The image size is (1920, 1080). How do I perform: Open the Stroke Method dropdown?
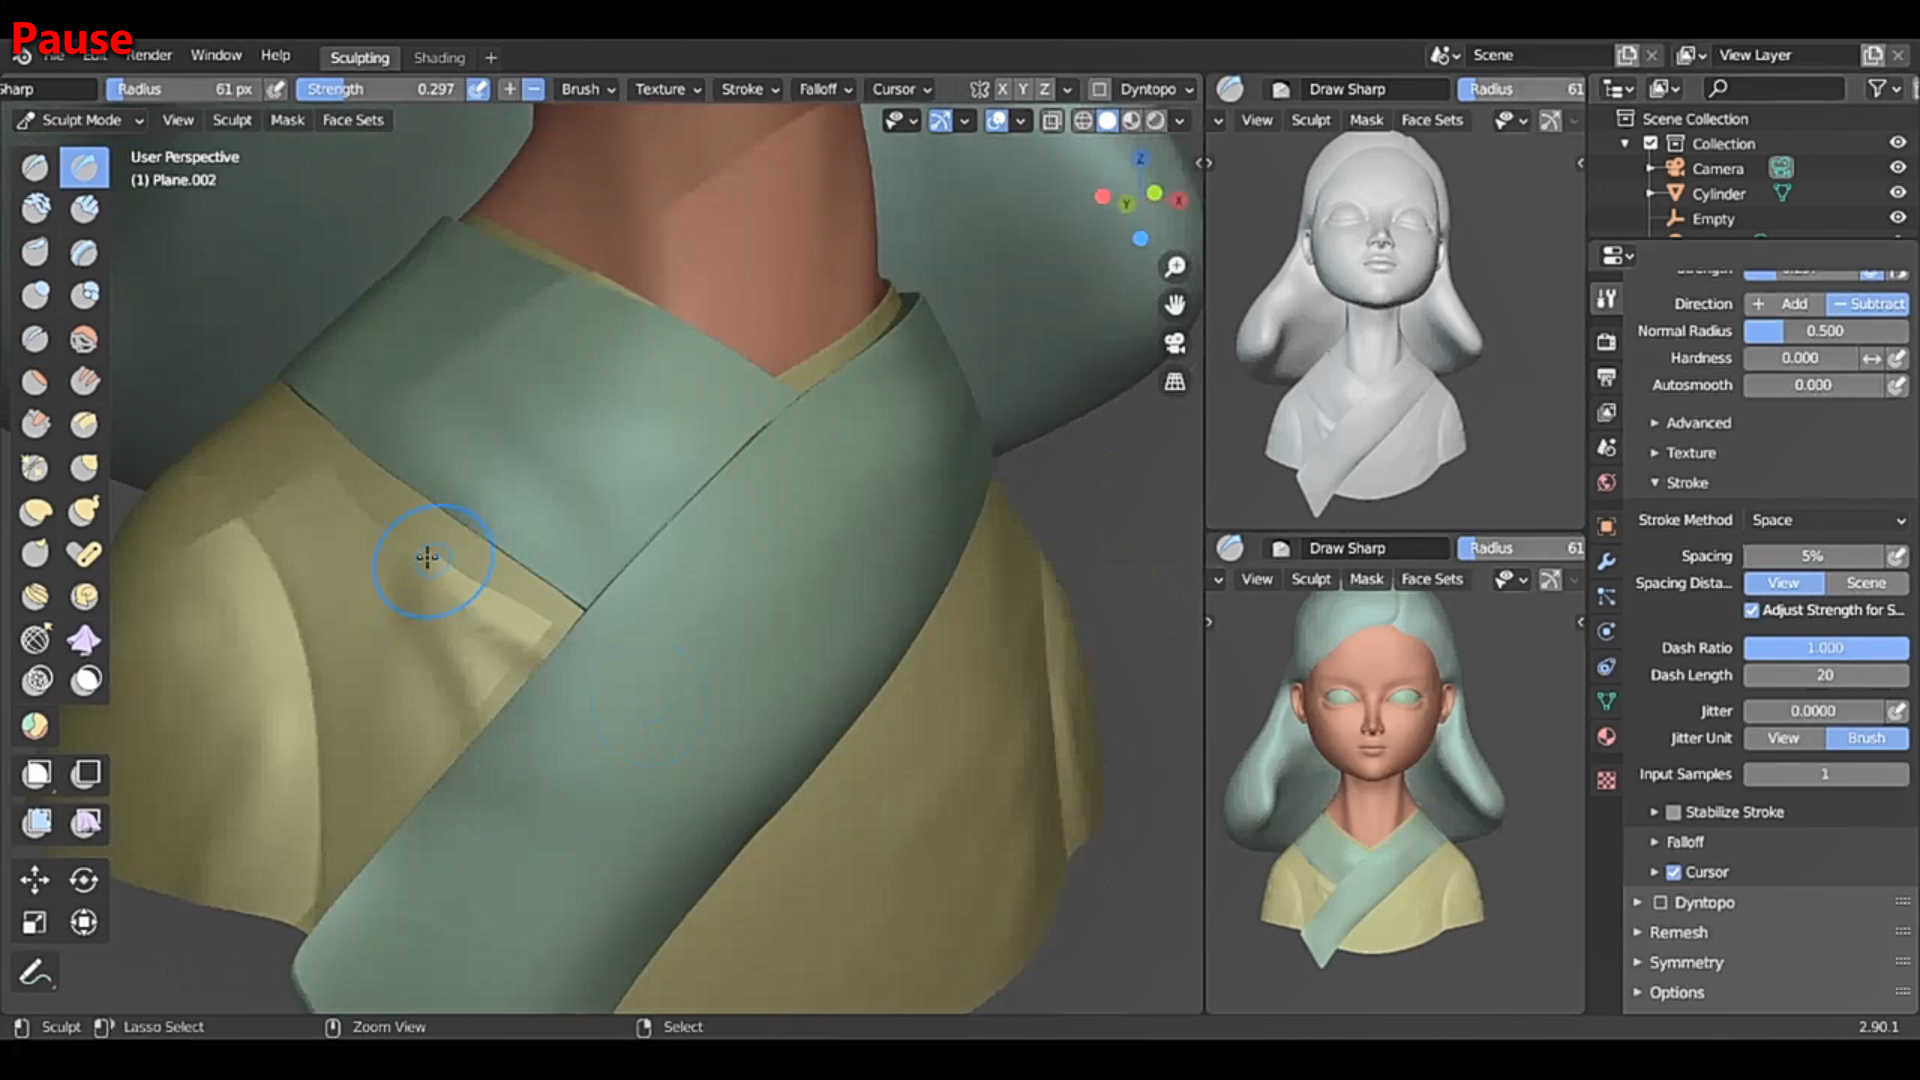tap(1827, 520)
